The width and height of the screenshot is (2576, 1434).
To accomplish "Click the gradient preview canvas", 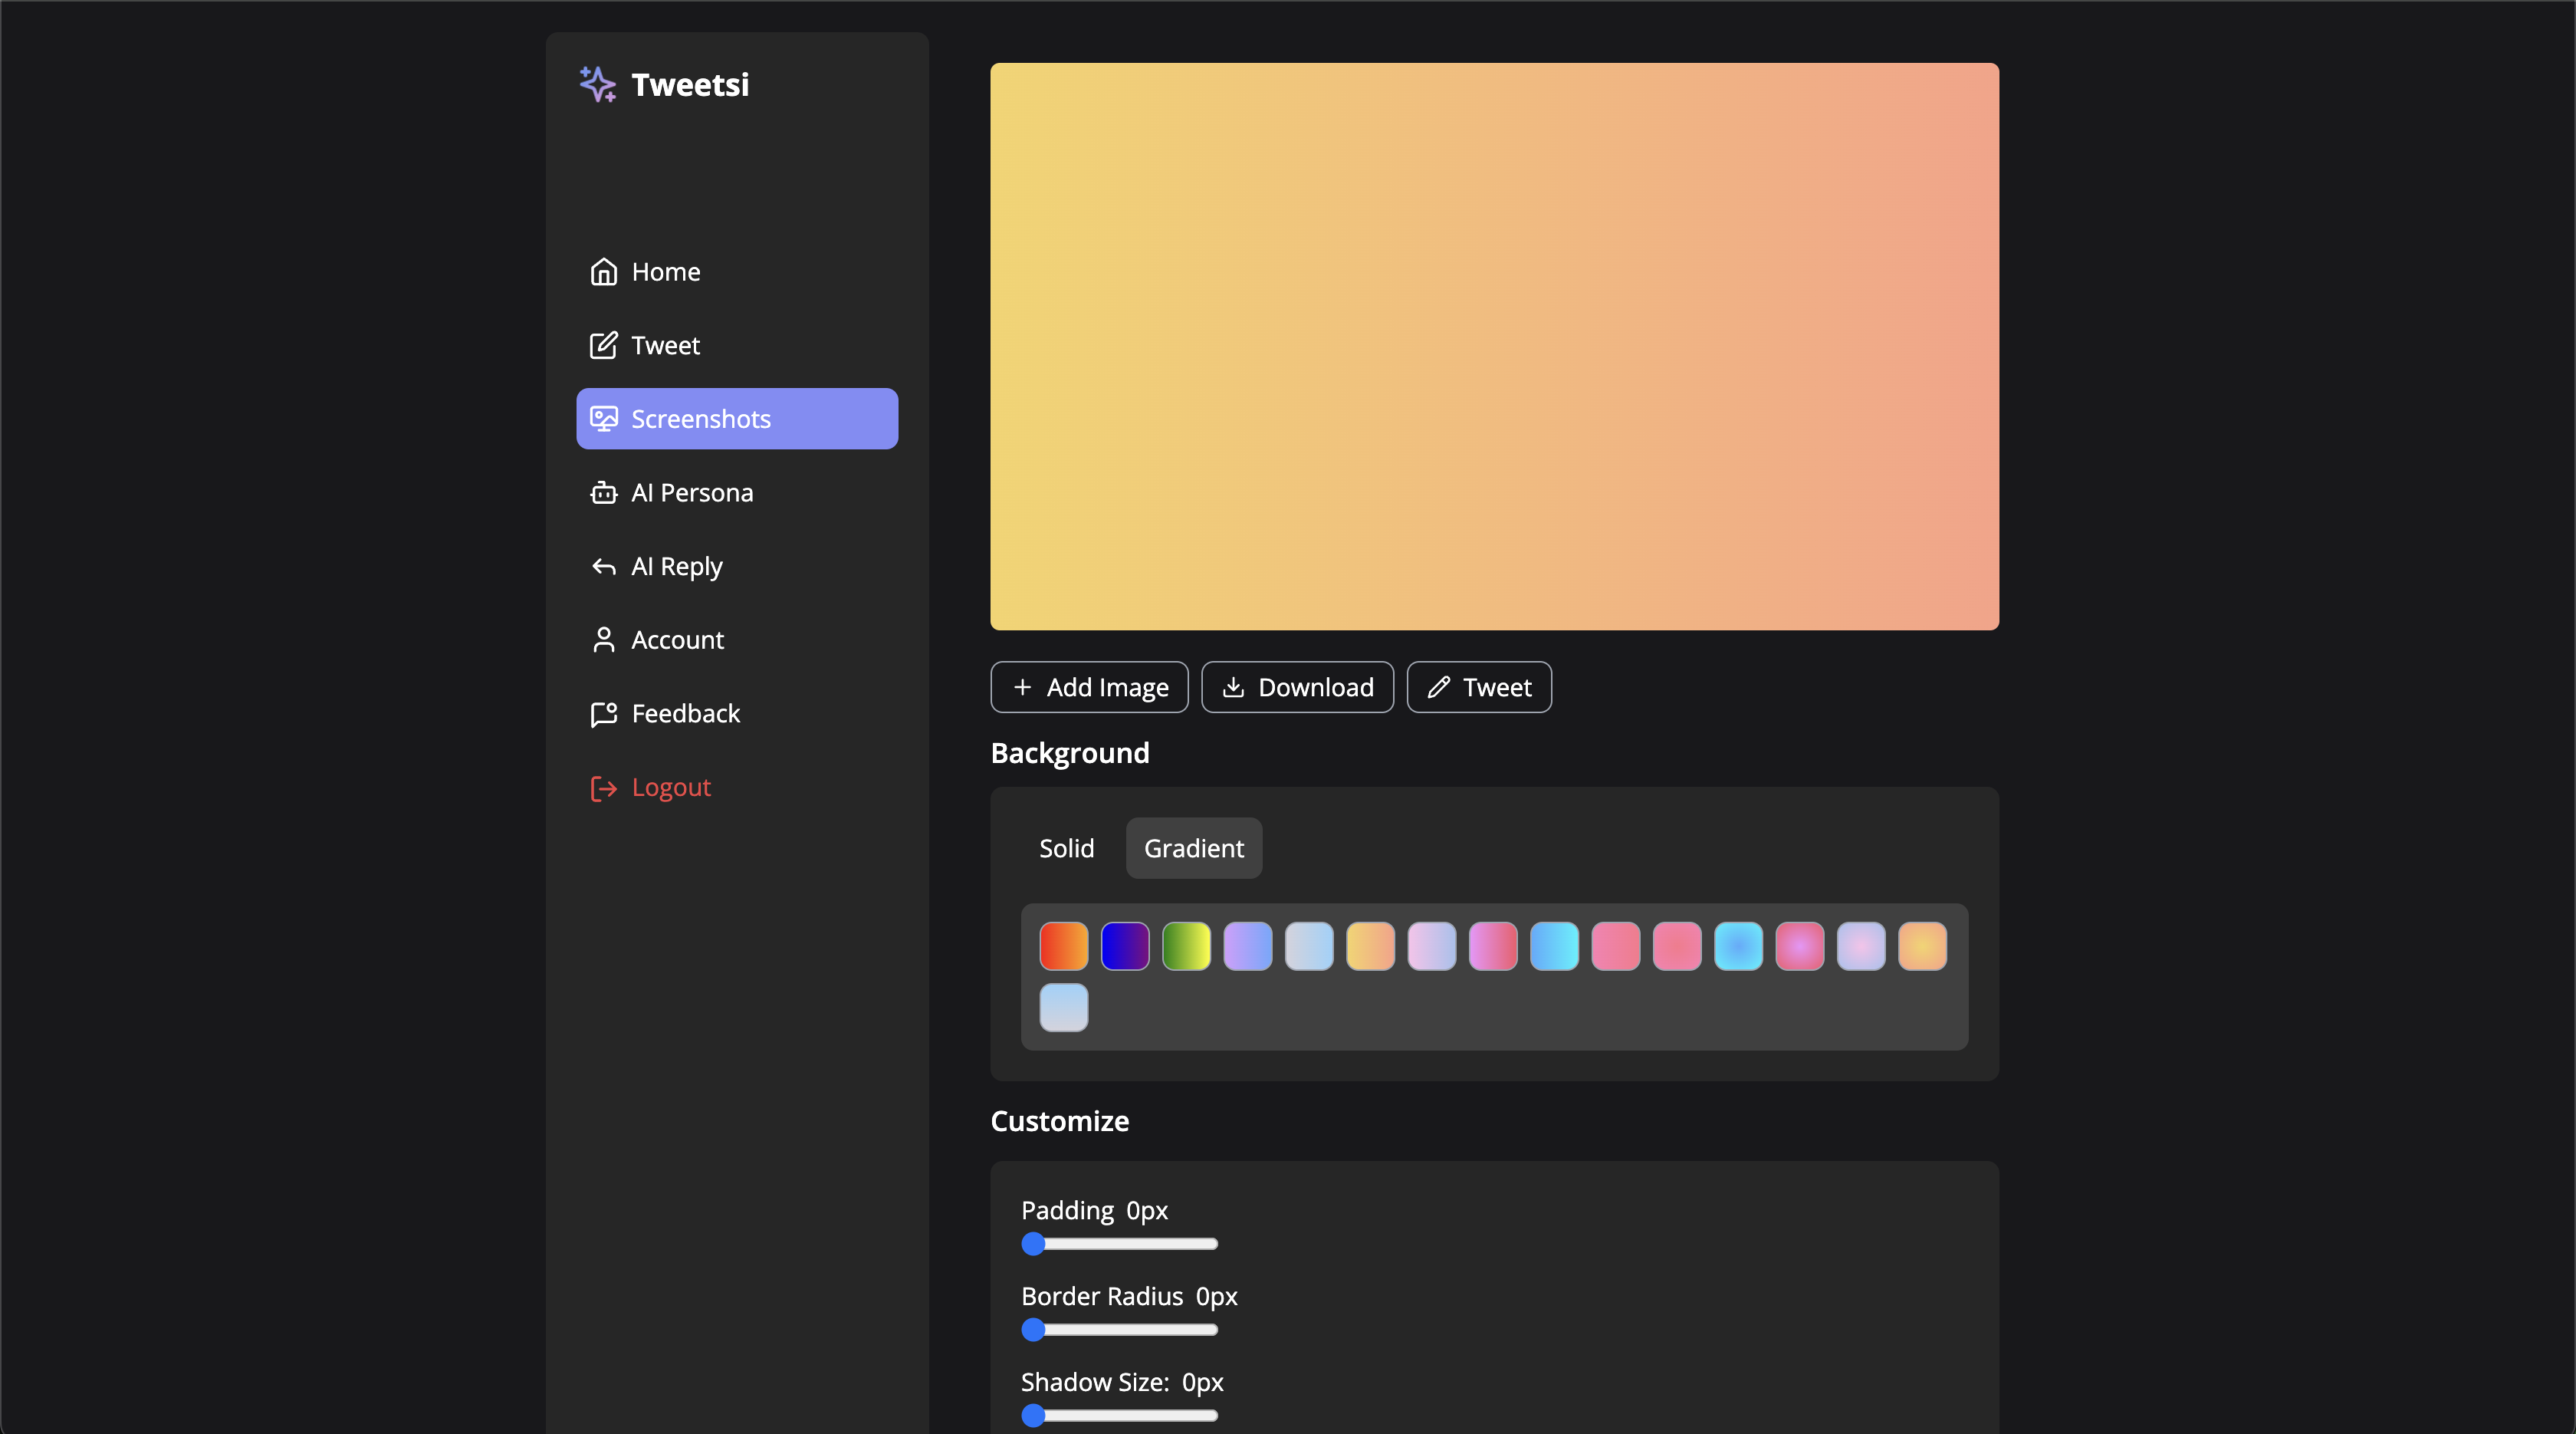I will 1494,346.
